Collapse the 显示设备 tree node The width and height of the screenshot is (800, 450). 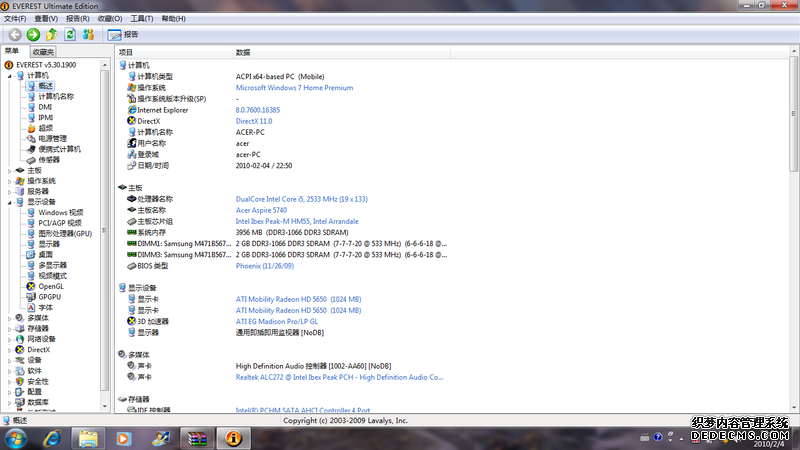(x=9, y=202)
